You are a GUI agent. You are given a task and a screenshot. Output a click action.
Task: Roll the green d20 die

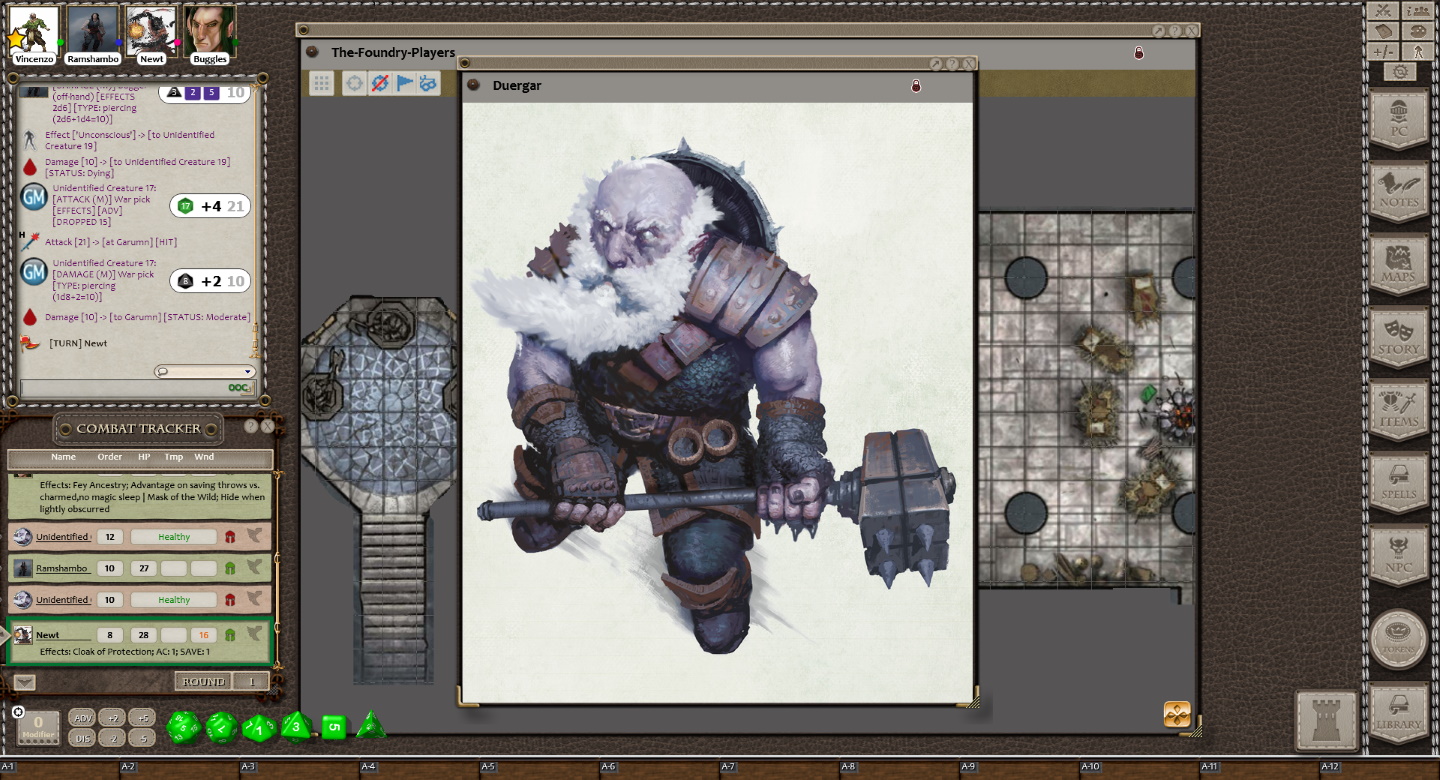184,727
